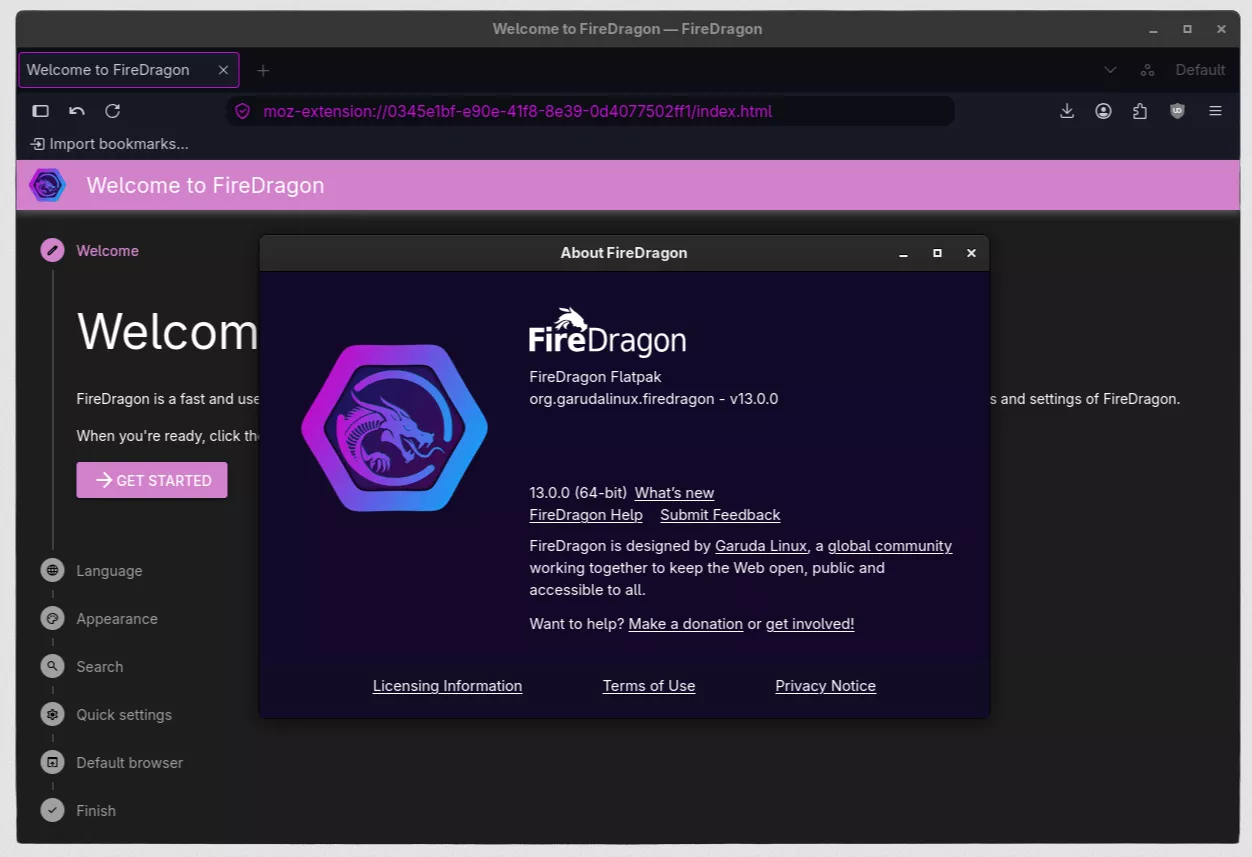
Task: Open the downloads icon in toolbar
Action: [x=1067, y=111]
